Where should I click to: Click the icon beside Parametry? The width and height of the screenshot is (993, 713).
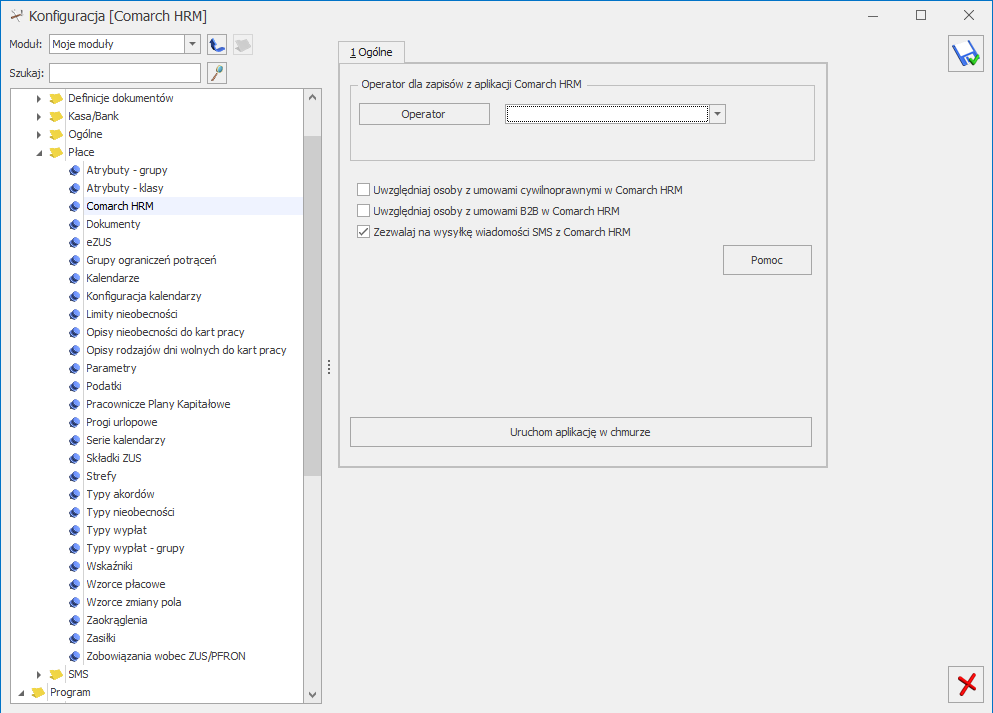point(74,369)
